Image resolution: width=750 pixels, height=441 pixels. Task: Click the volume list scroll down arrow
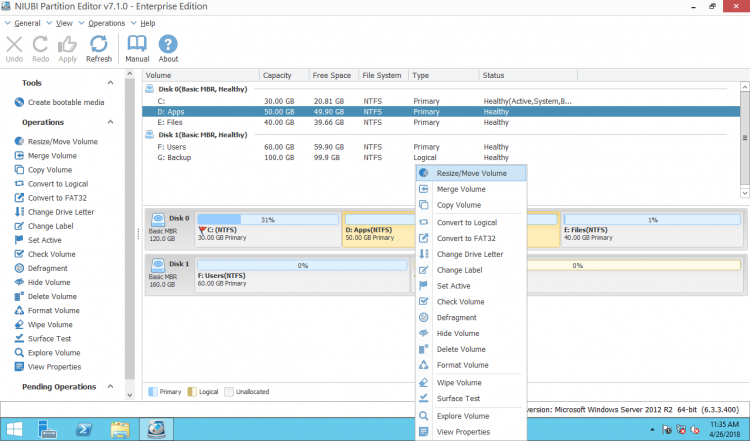[745, 193]
